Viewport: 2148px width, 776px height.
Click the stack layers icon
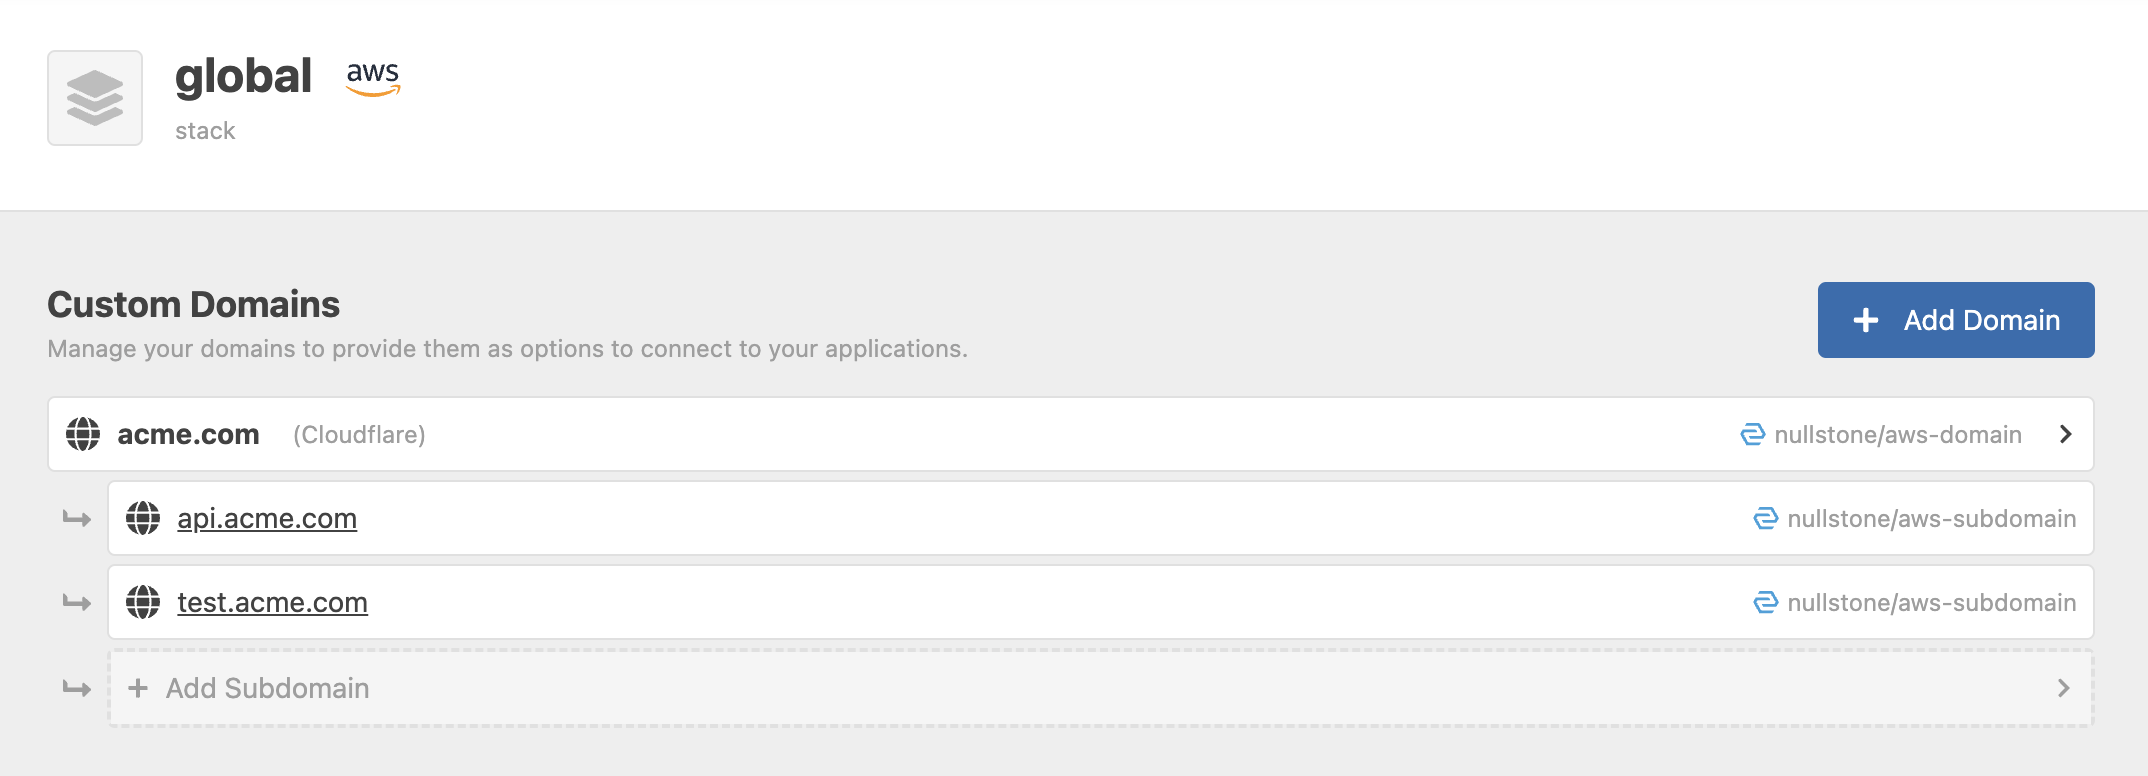pos(95,98)
